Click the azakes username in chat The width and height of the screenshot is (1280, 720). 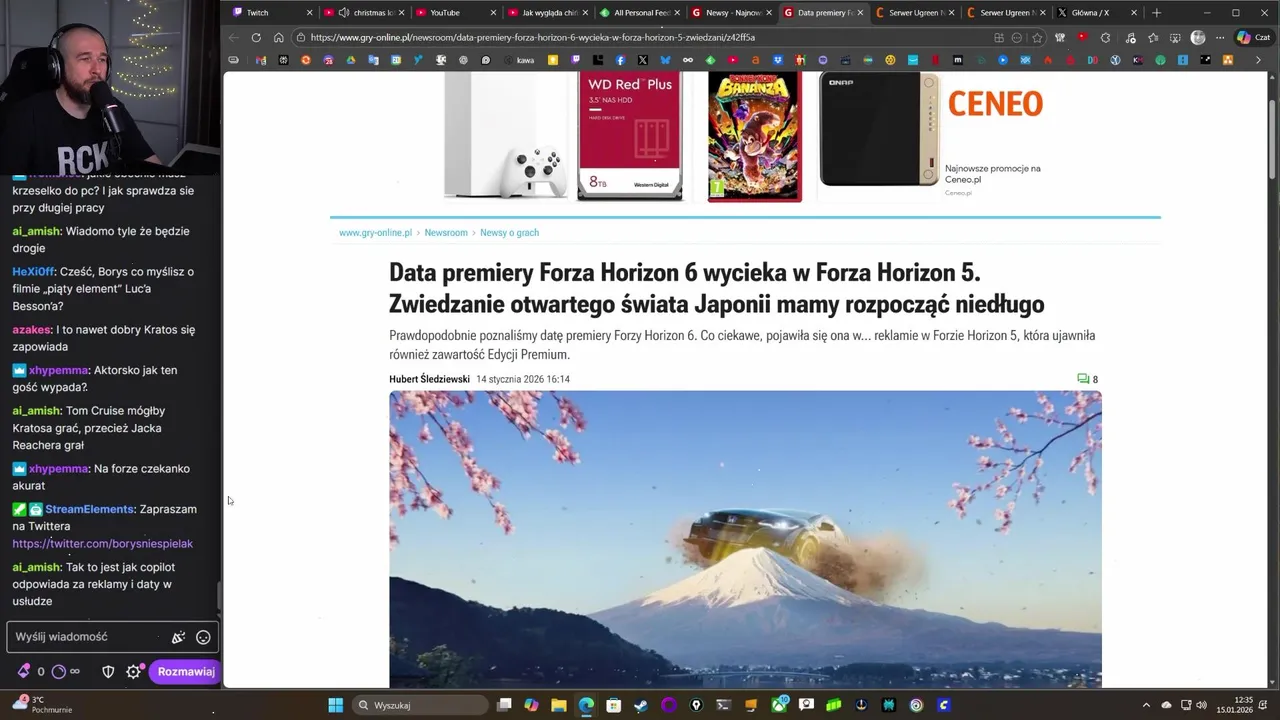click(32, 329)
